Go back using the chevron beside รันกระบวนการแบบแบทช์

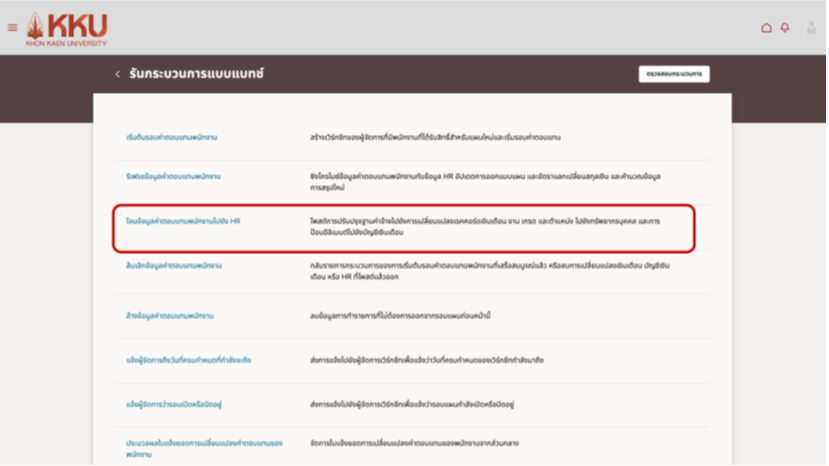coord(117,74)
